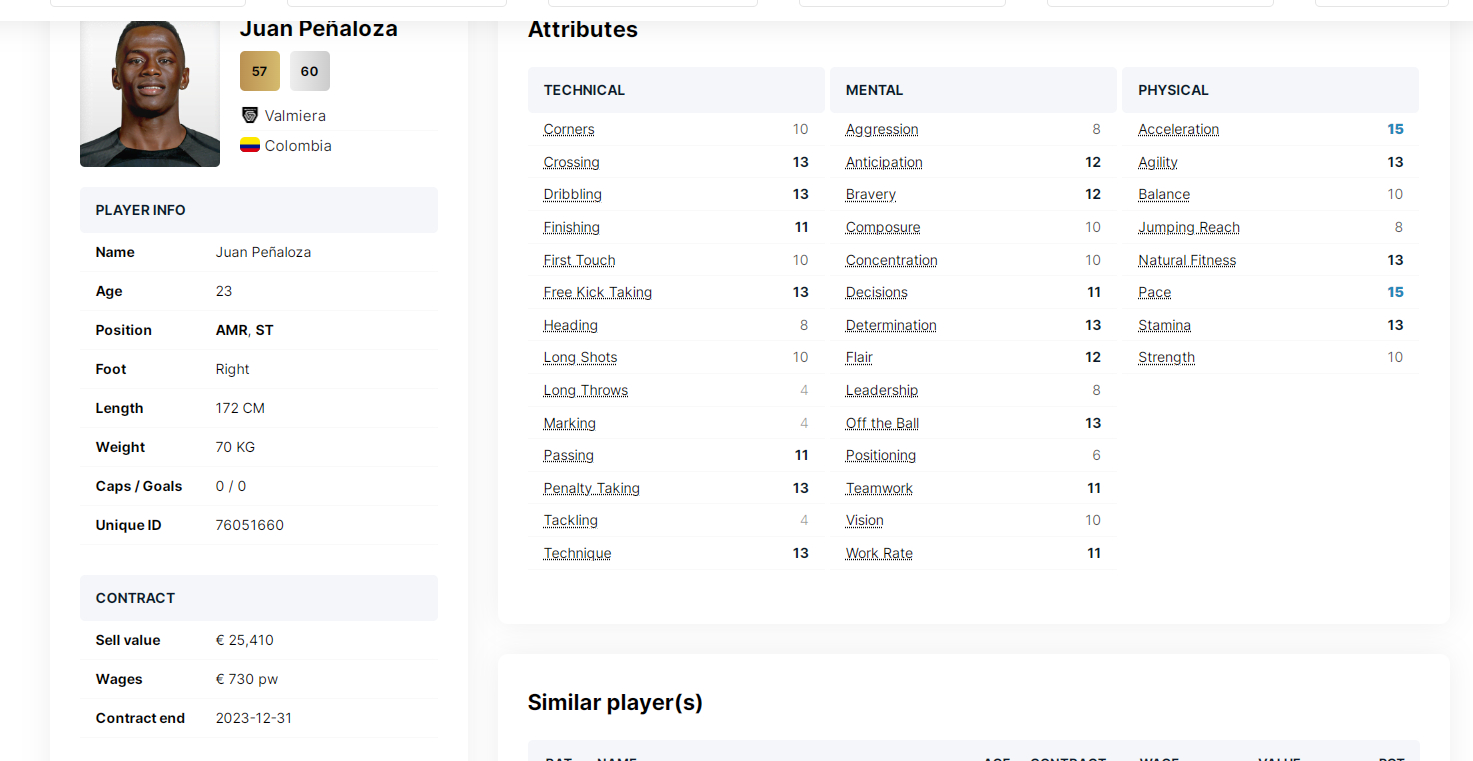The width and height of the screenshot is (1473, 761).
Task: Click the gold 57 rating badge
Action: coord(260,71)
